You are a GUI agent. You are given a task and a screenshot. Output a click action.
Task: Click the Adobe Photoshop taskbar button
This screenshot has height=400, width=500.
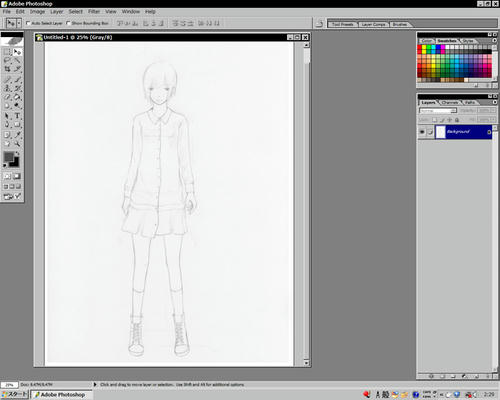[62, 395]
